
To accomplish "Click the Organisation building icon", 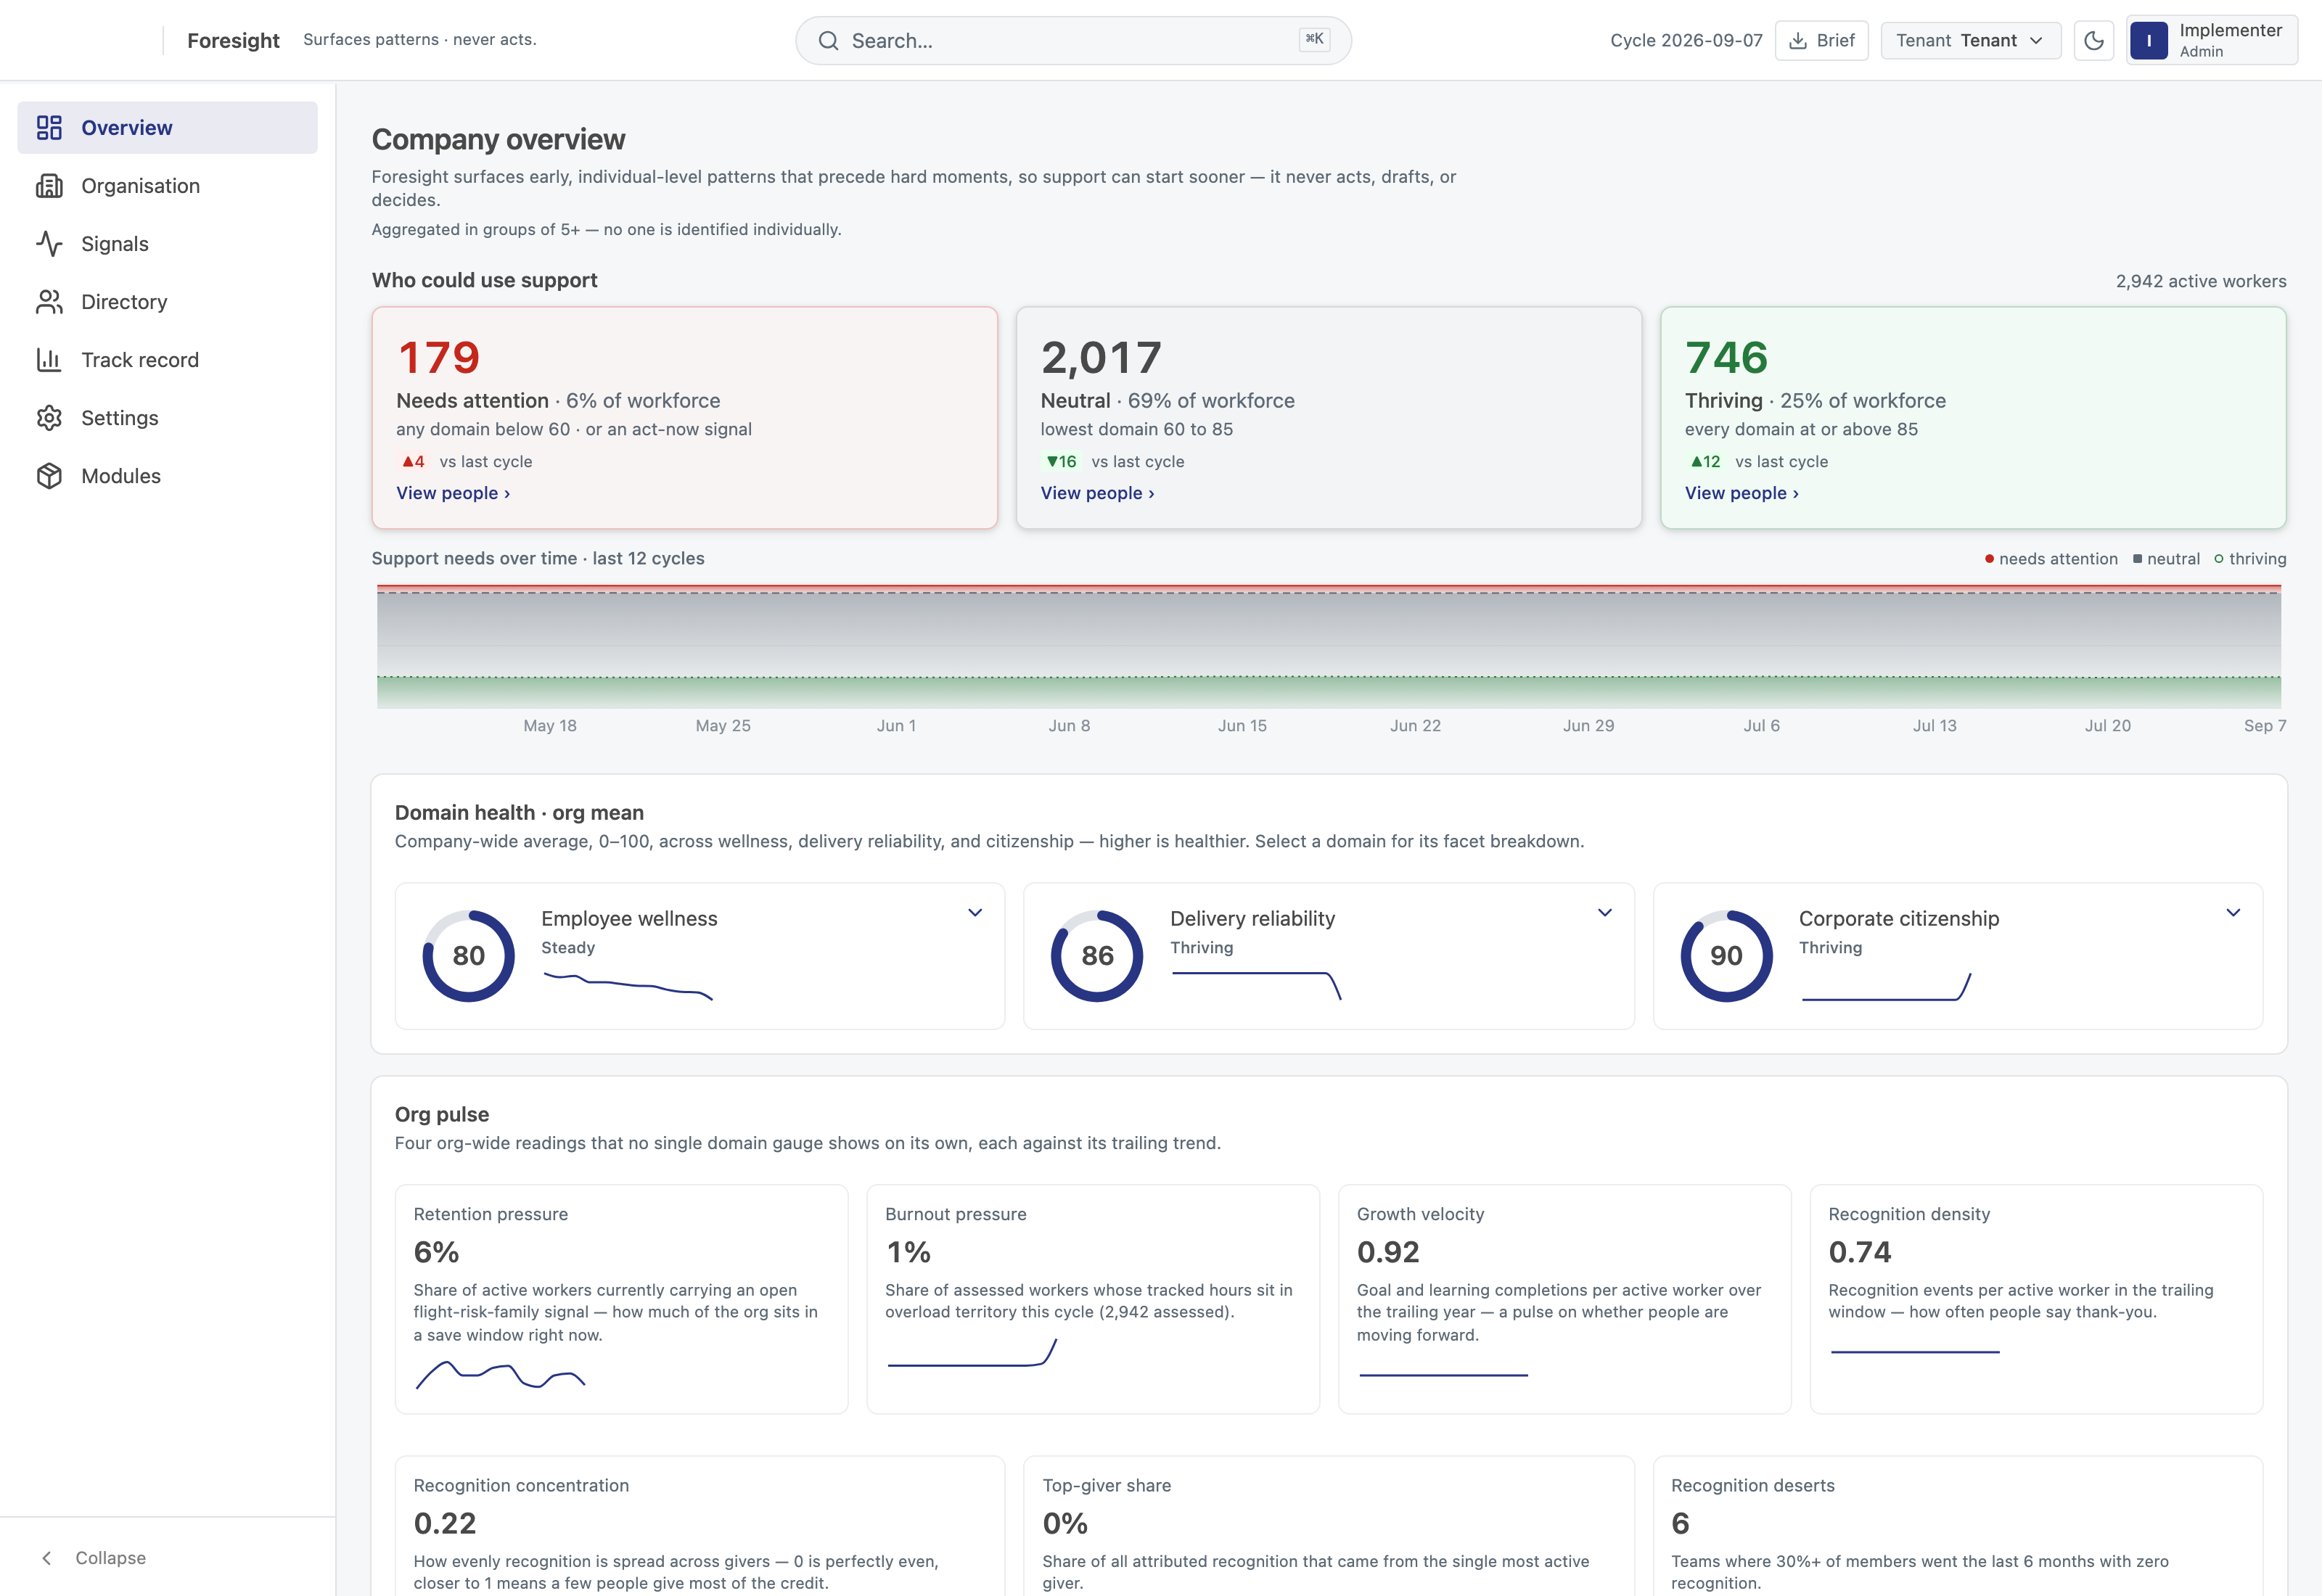I will pyautogui.click(x=49, y=186).
